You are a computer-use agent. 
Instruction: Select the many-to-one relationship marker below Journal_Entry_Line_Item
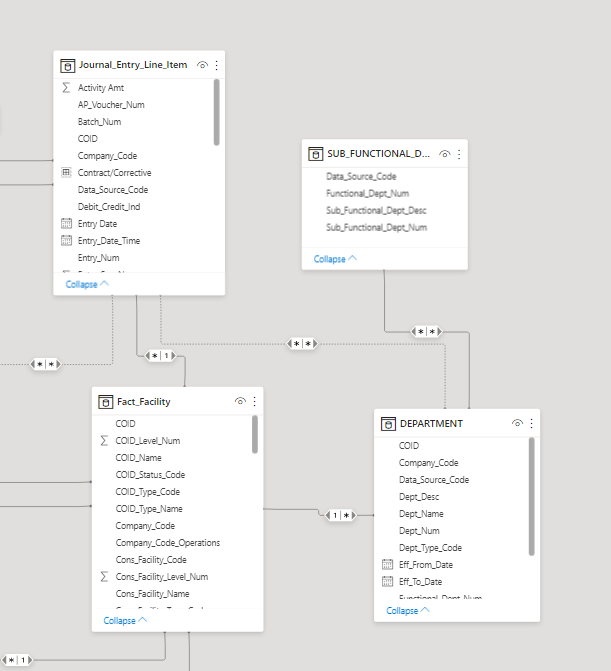click(160, 356)
